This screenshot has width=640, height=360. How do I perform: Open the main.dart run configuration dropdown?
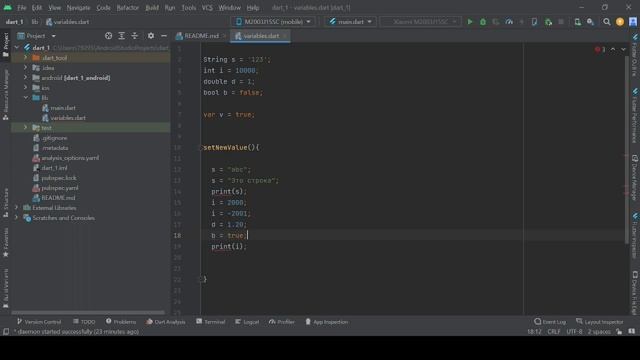coord(351,22)
